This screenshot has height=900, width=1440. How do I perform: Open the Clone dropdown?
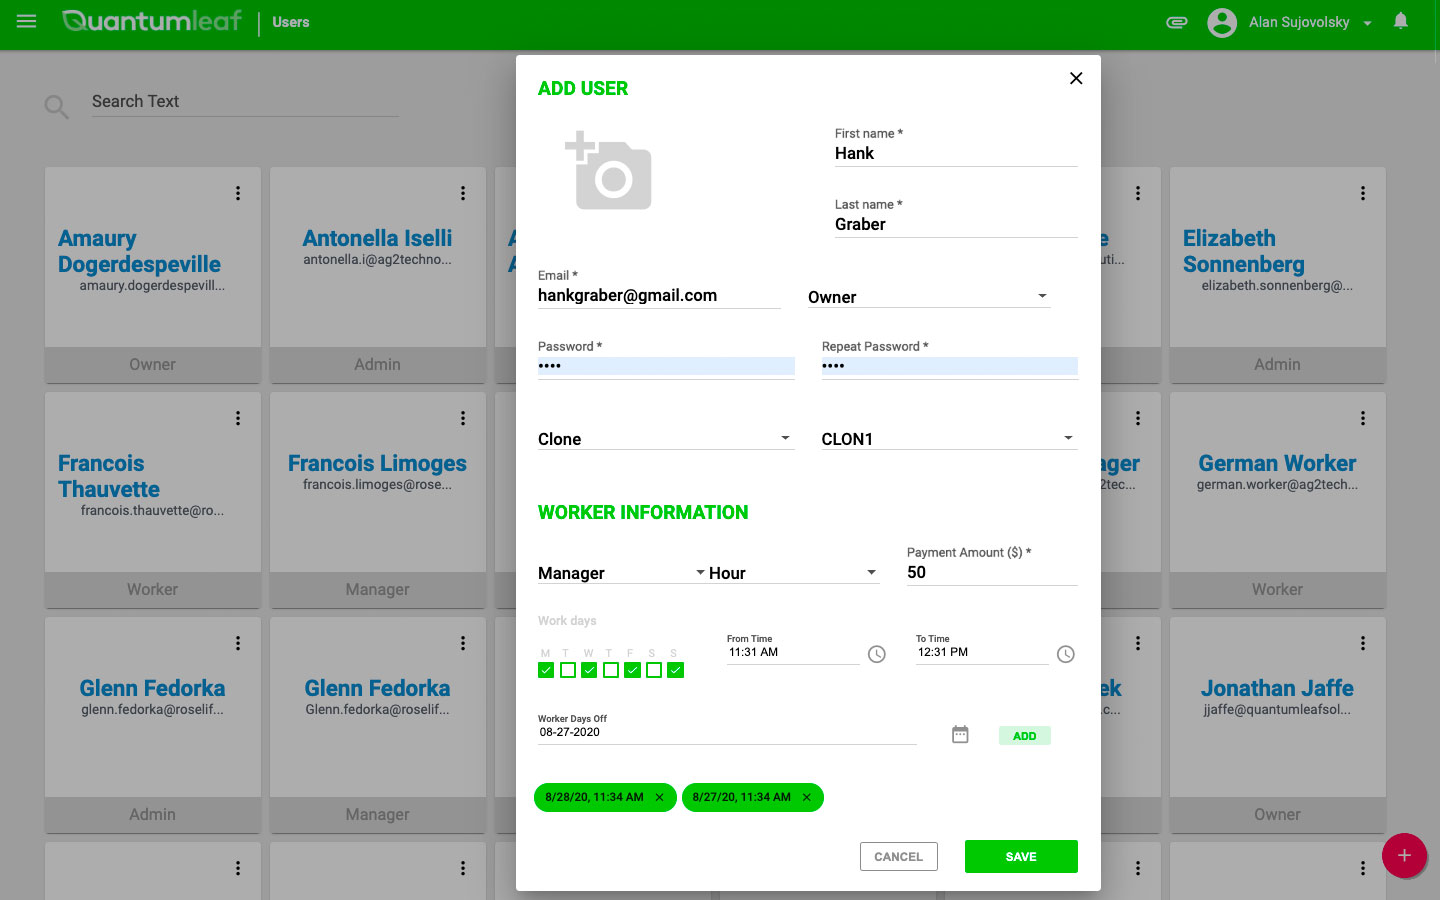pyautogui.click(x=666, y=439)
